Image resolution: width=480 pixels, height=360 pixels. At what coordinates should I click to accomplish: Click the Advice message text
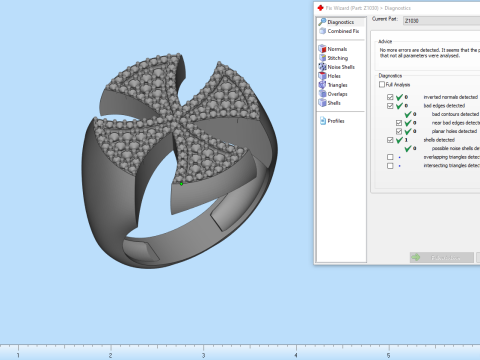(430, 53)
